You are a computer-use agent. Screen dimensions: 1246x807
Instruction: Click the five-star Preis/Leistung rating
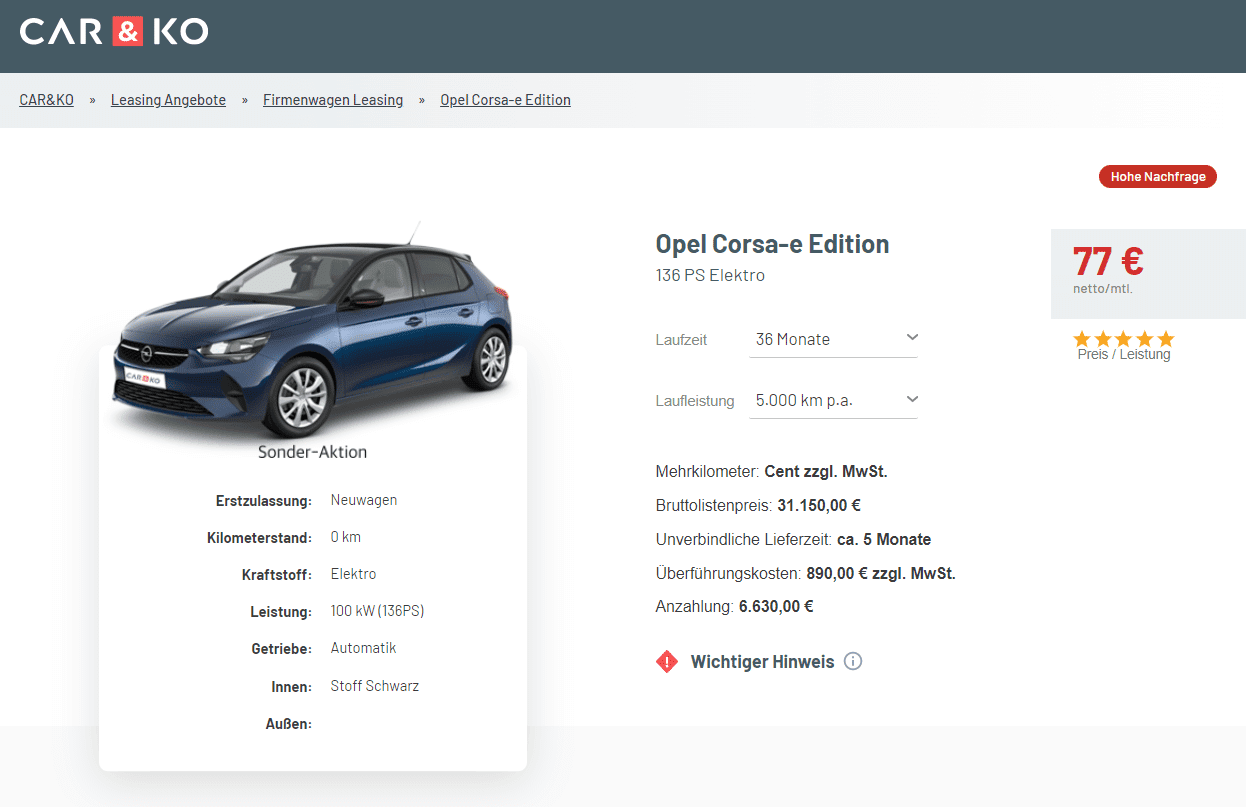click(x=1124, y=339)
